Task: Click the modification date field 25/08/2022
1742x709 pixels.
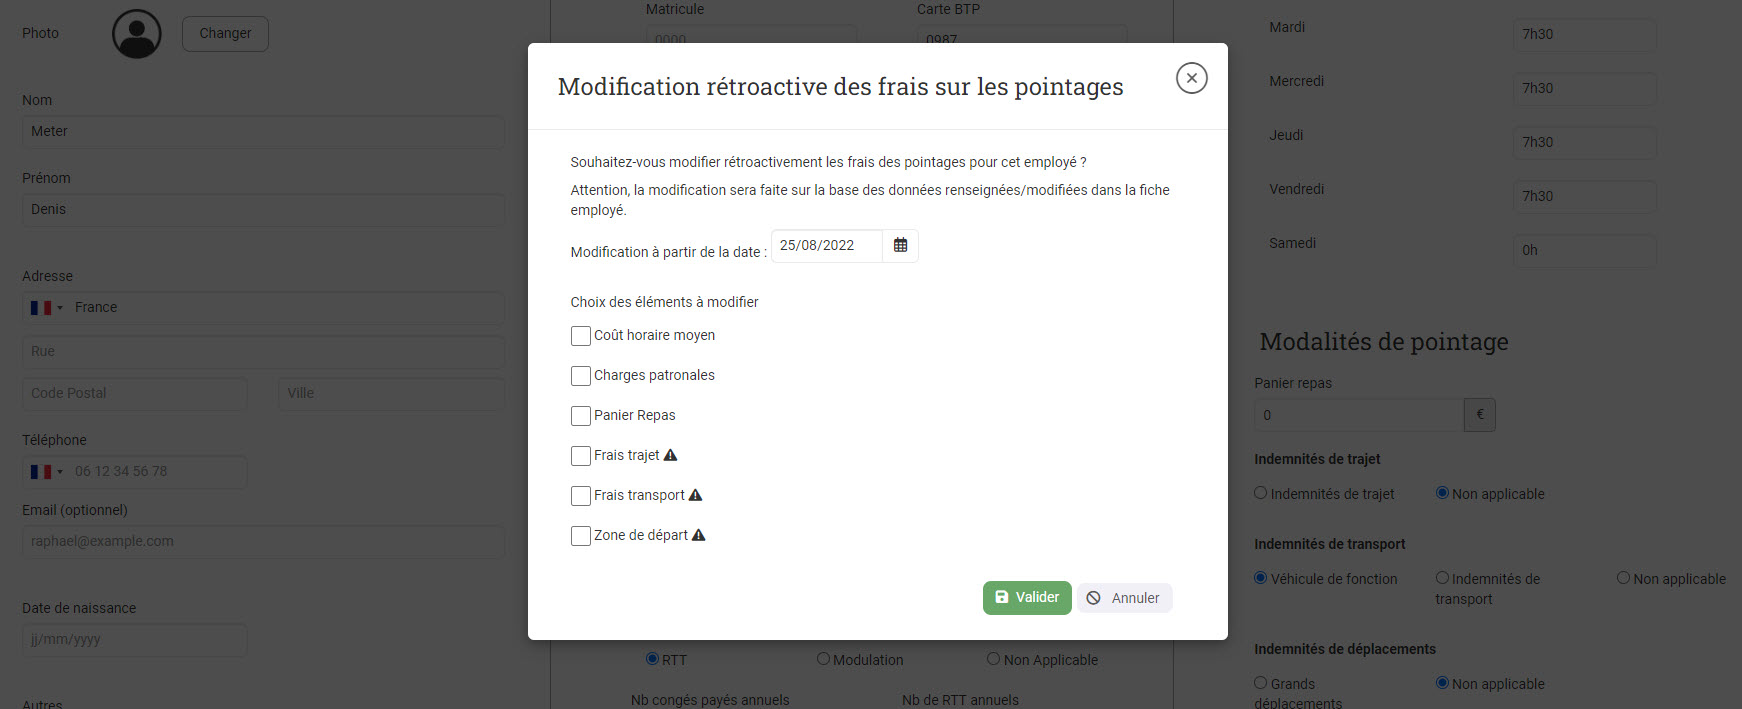Action: 827,245
